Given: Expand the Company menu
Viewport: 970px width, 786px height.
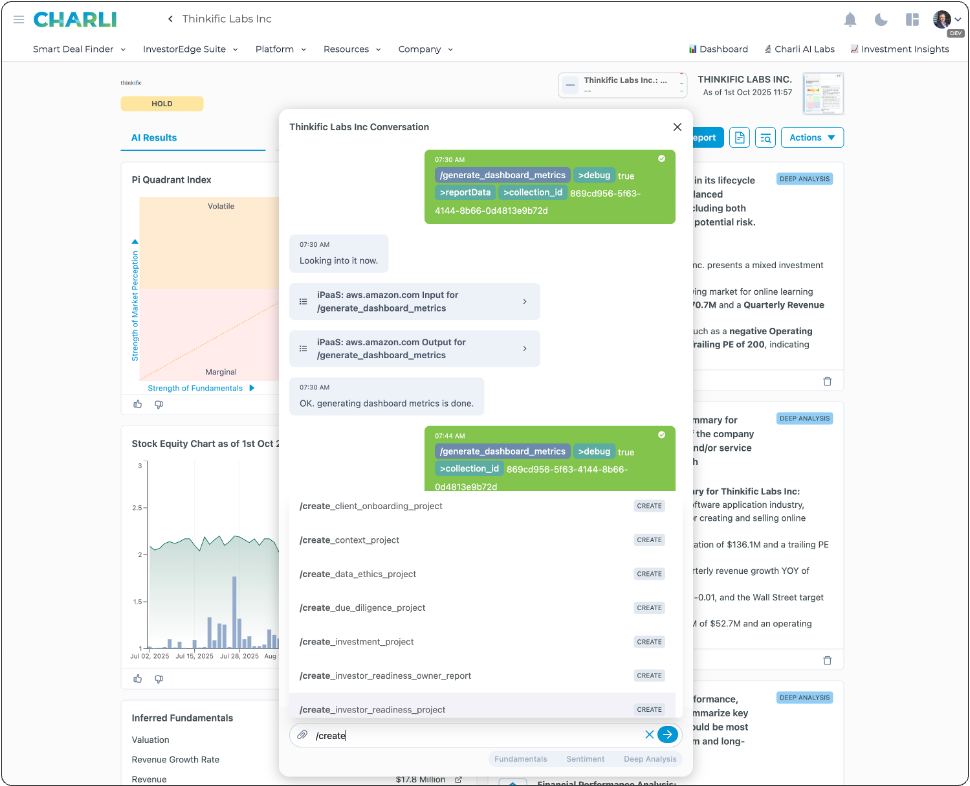Looking at the screenshot, I should [x=426, y=49].
